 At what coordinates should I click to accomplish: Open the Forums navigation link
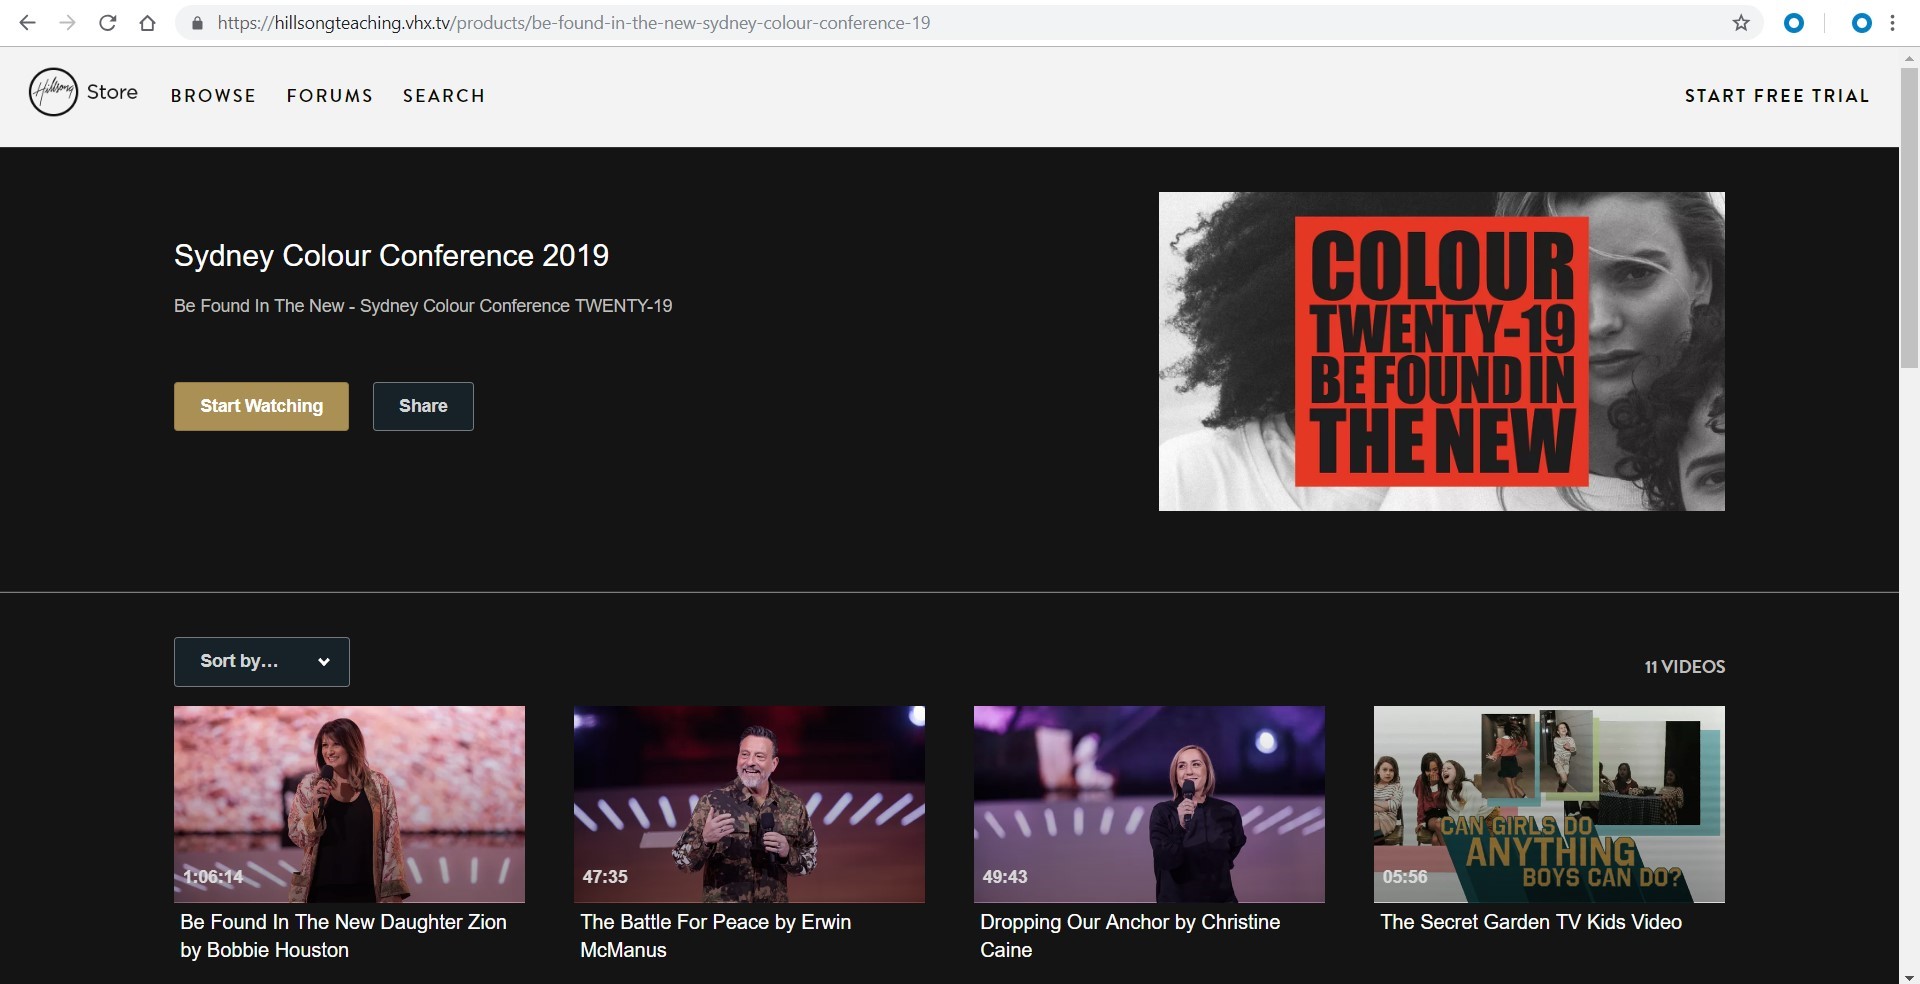pyautogui.click(x=330, y=96)
